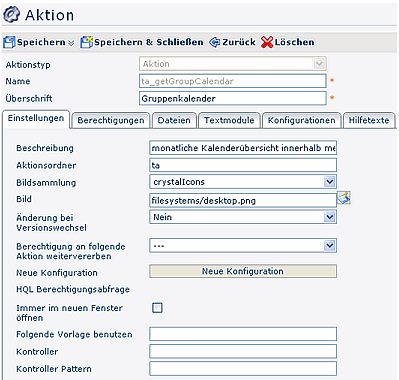Click the HQL Berechtigungsabfrage label
The width and height of the screenshot is (399, 380).
click(73, 289)
